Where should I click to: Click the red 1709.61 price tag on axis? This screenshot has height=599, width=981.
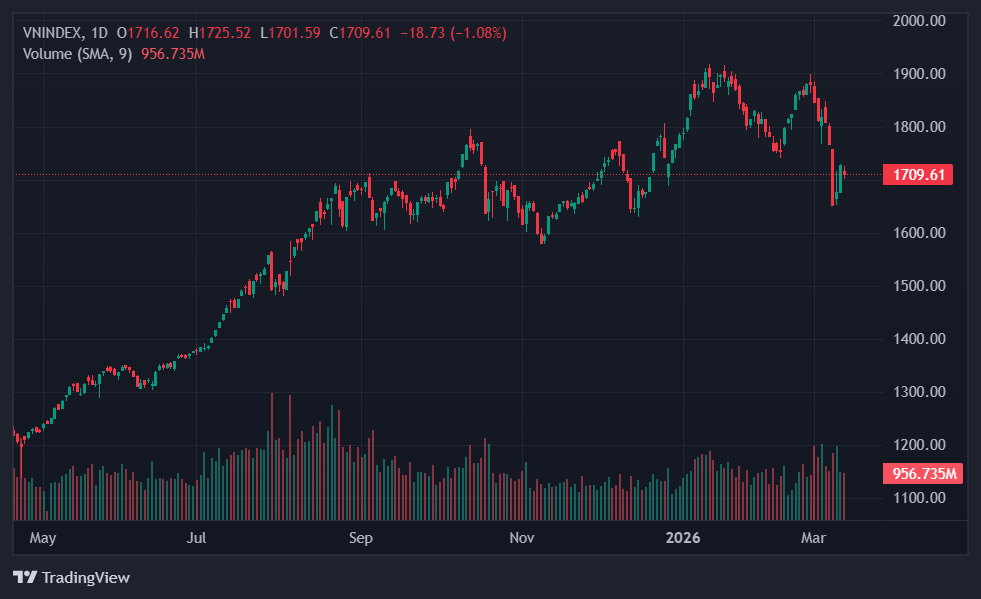tap(917, 175)
